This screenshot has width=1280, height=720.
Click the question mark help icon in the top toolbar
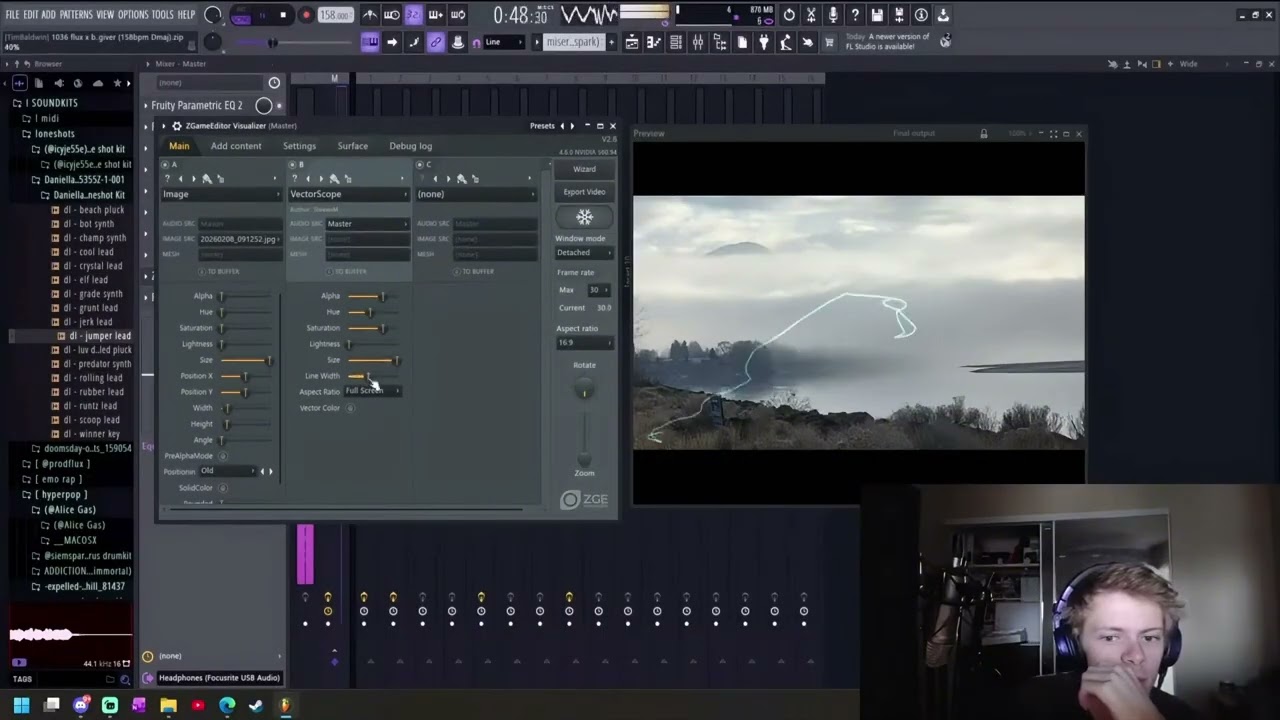[x=855, y=15]
